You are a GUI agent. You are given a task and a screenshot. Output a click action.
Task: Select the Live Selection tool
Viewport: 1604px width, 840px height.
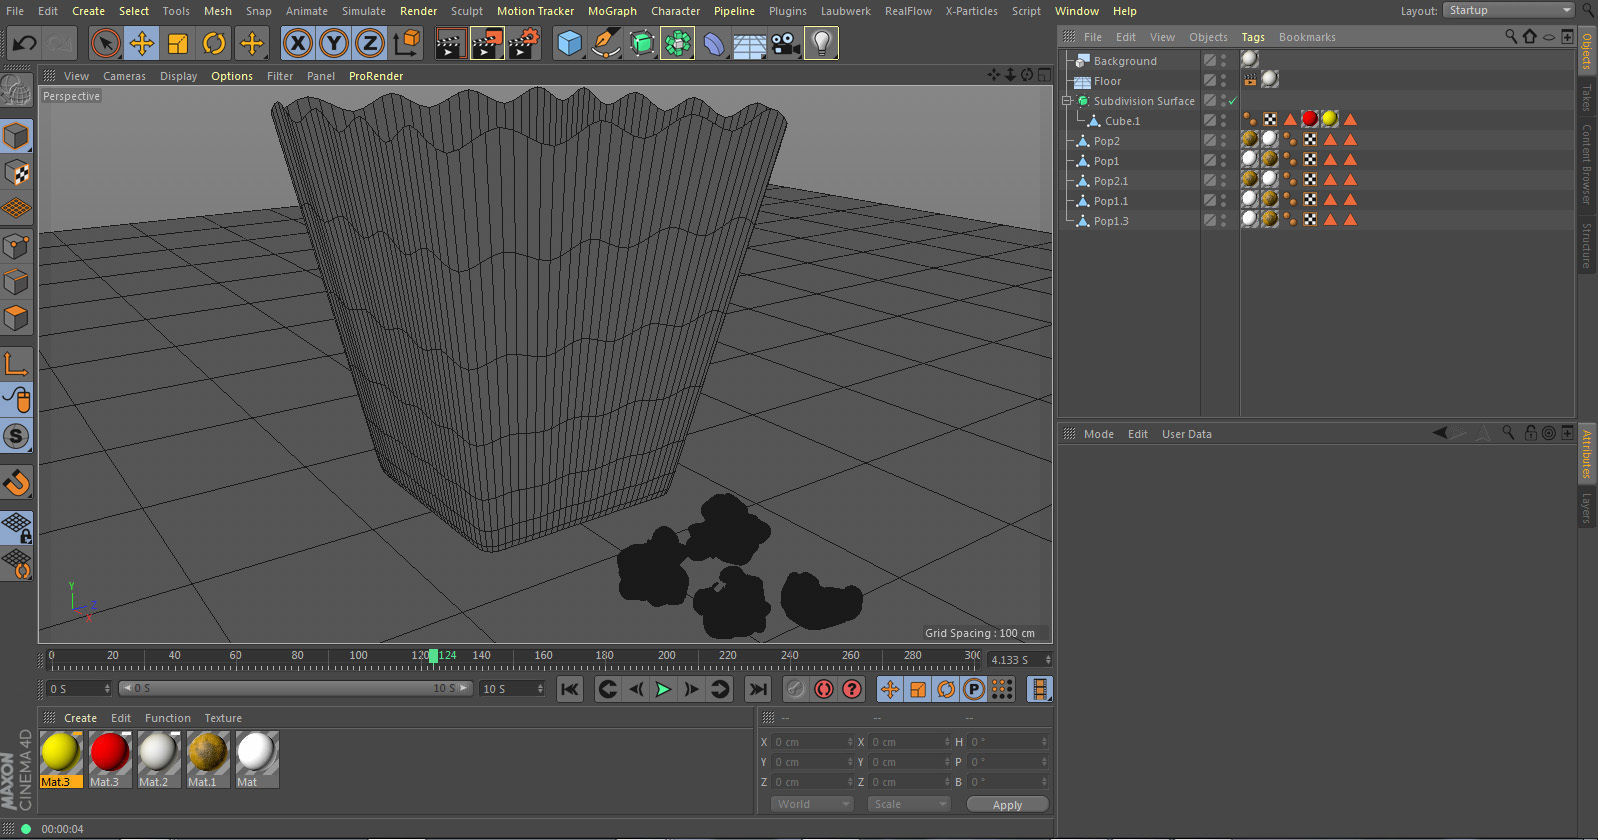click(105, 43)
